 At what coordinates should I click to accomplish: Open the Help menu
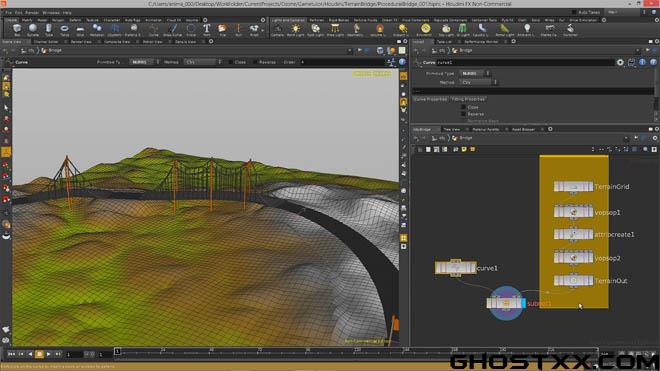pos(67,13)
